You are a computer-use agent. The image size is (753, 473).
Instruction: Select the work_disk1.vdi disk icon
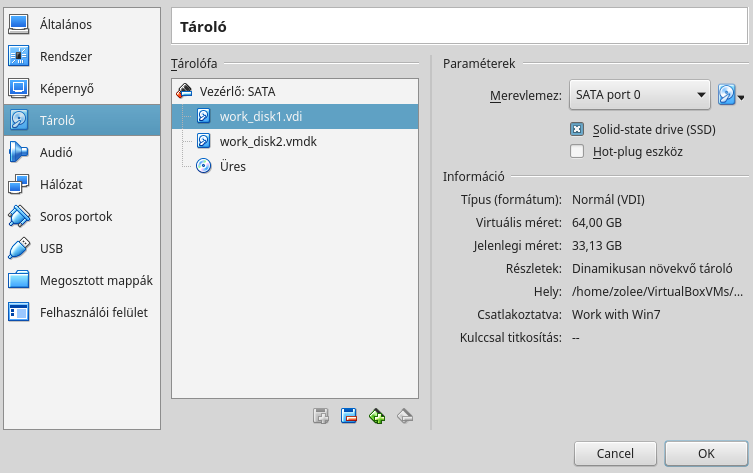[x=204, y=116]
